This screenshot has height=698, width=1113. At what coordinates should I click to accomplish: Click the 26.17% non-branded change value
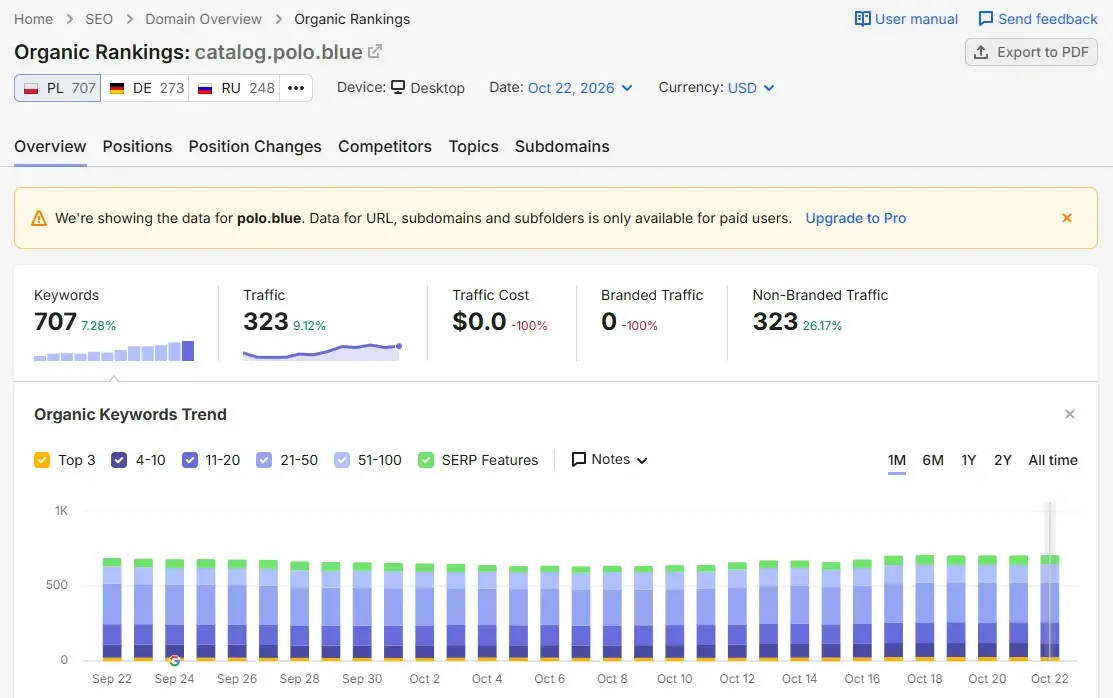click(822, 326)
